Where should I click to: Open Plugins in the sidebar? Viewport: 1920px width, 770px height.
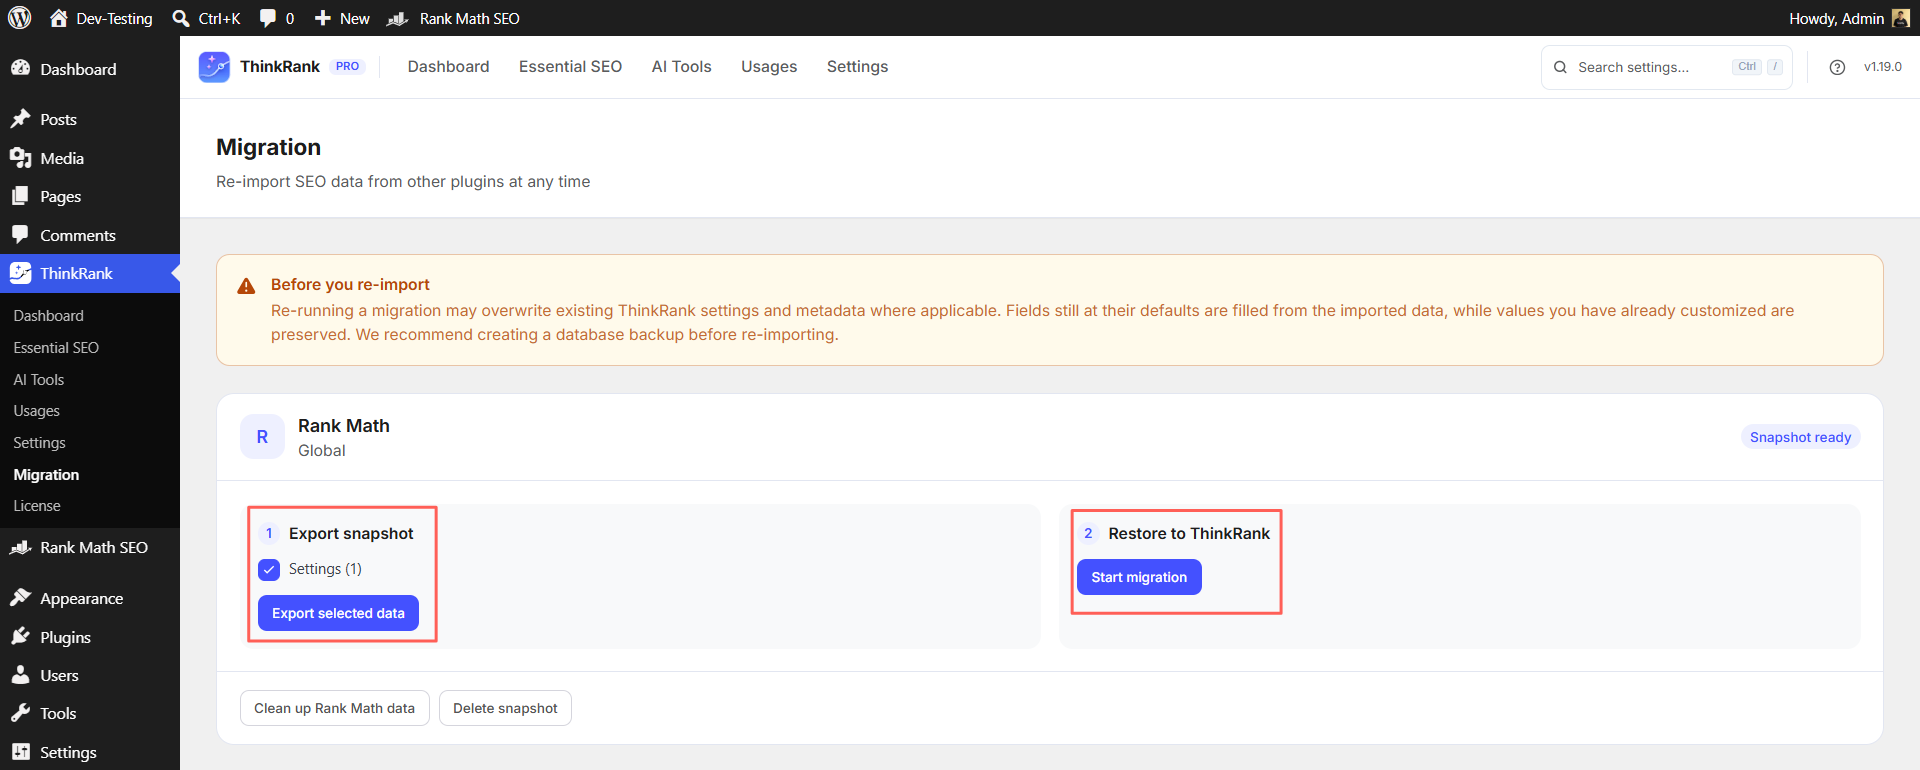point(90,637)
